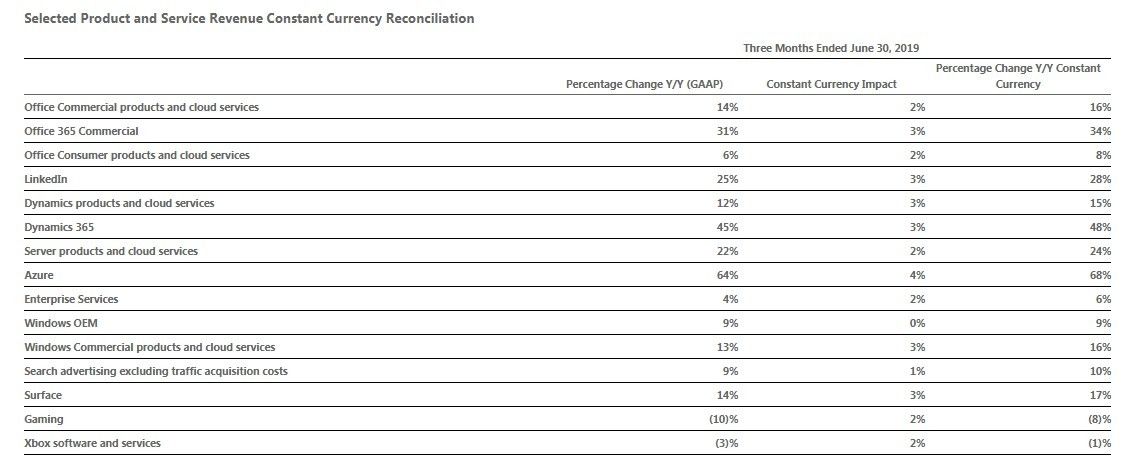Click the 'Server products and cloud services' label
The width and height of the screenshot is (1125, 467).
coord(111,251)
